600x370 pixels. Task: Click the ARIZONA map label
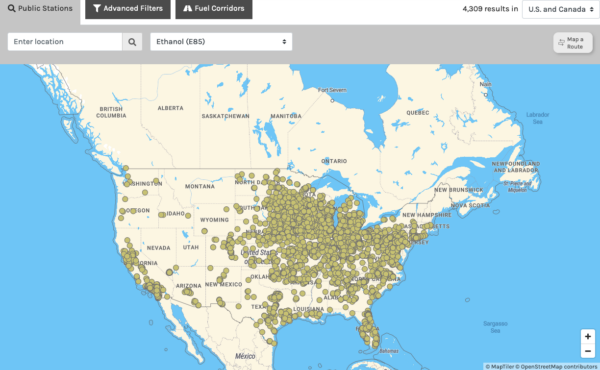coord(188,285)
